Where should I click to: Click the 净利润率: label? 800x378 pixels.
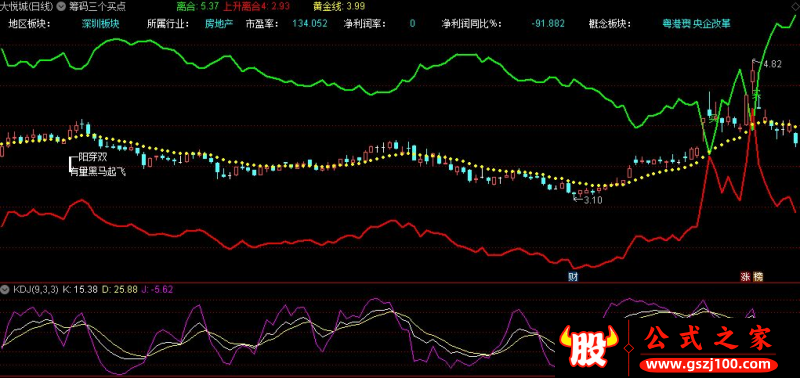click(366, 23)
